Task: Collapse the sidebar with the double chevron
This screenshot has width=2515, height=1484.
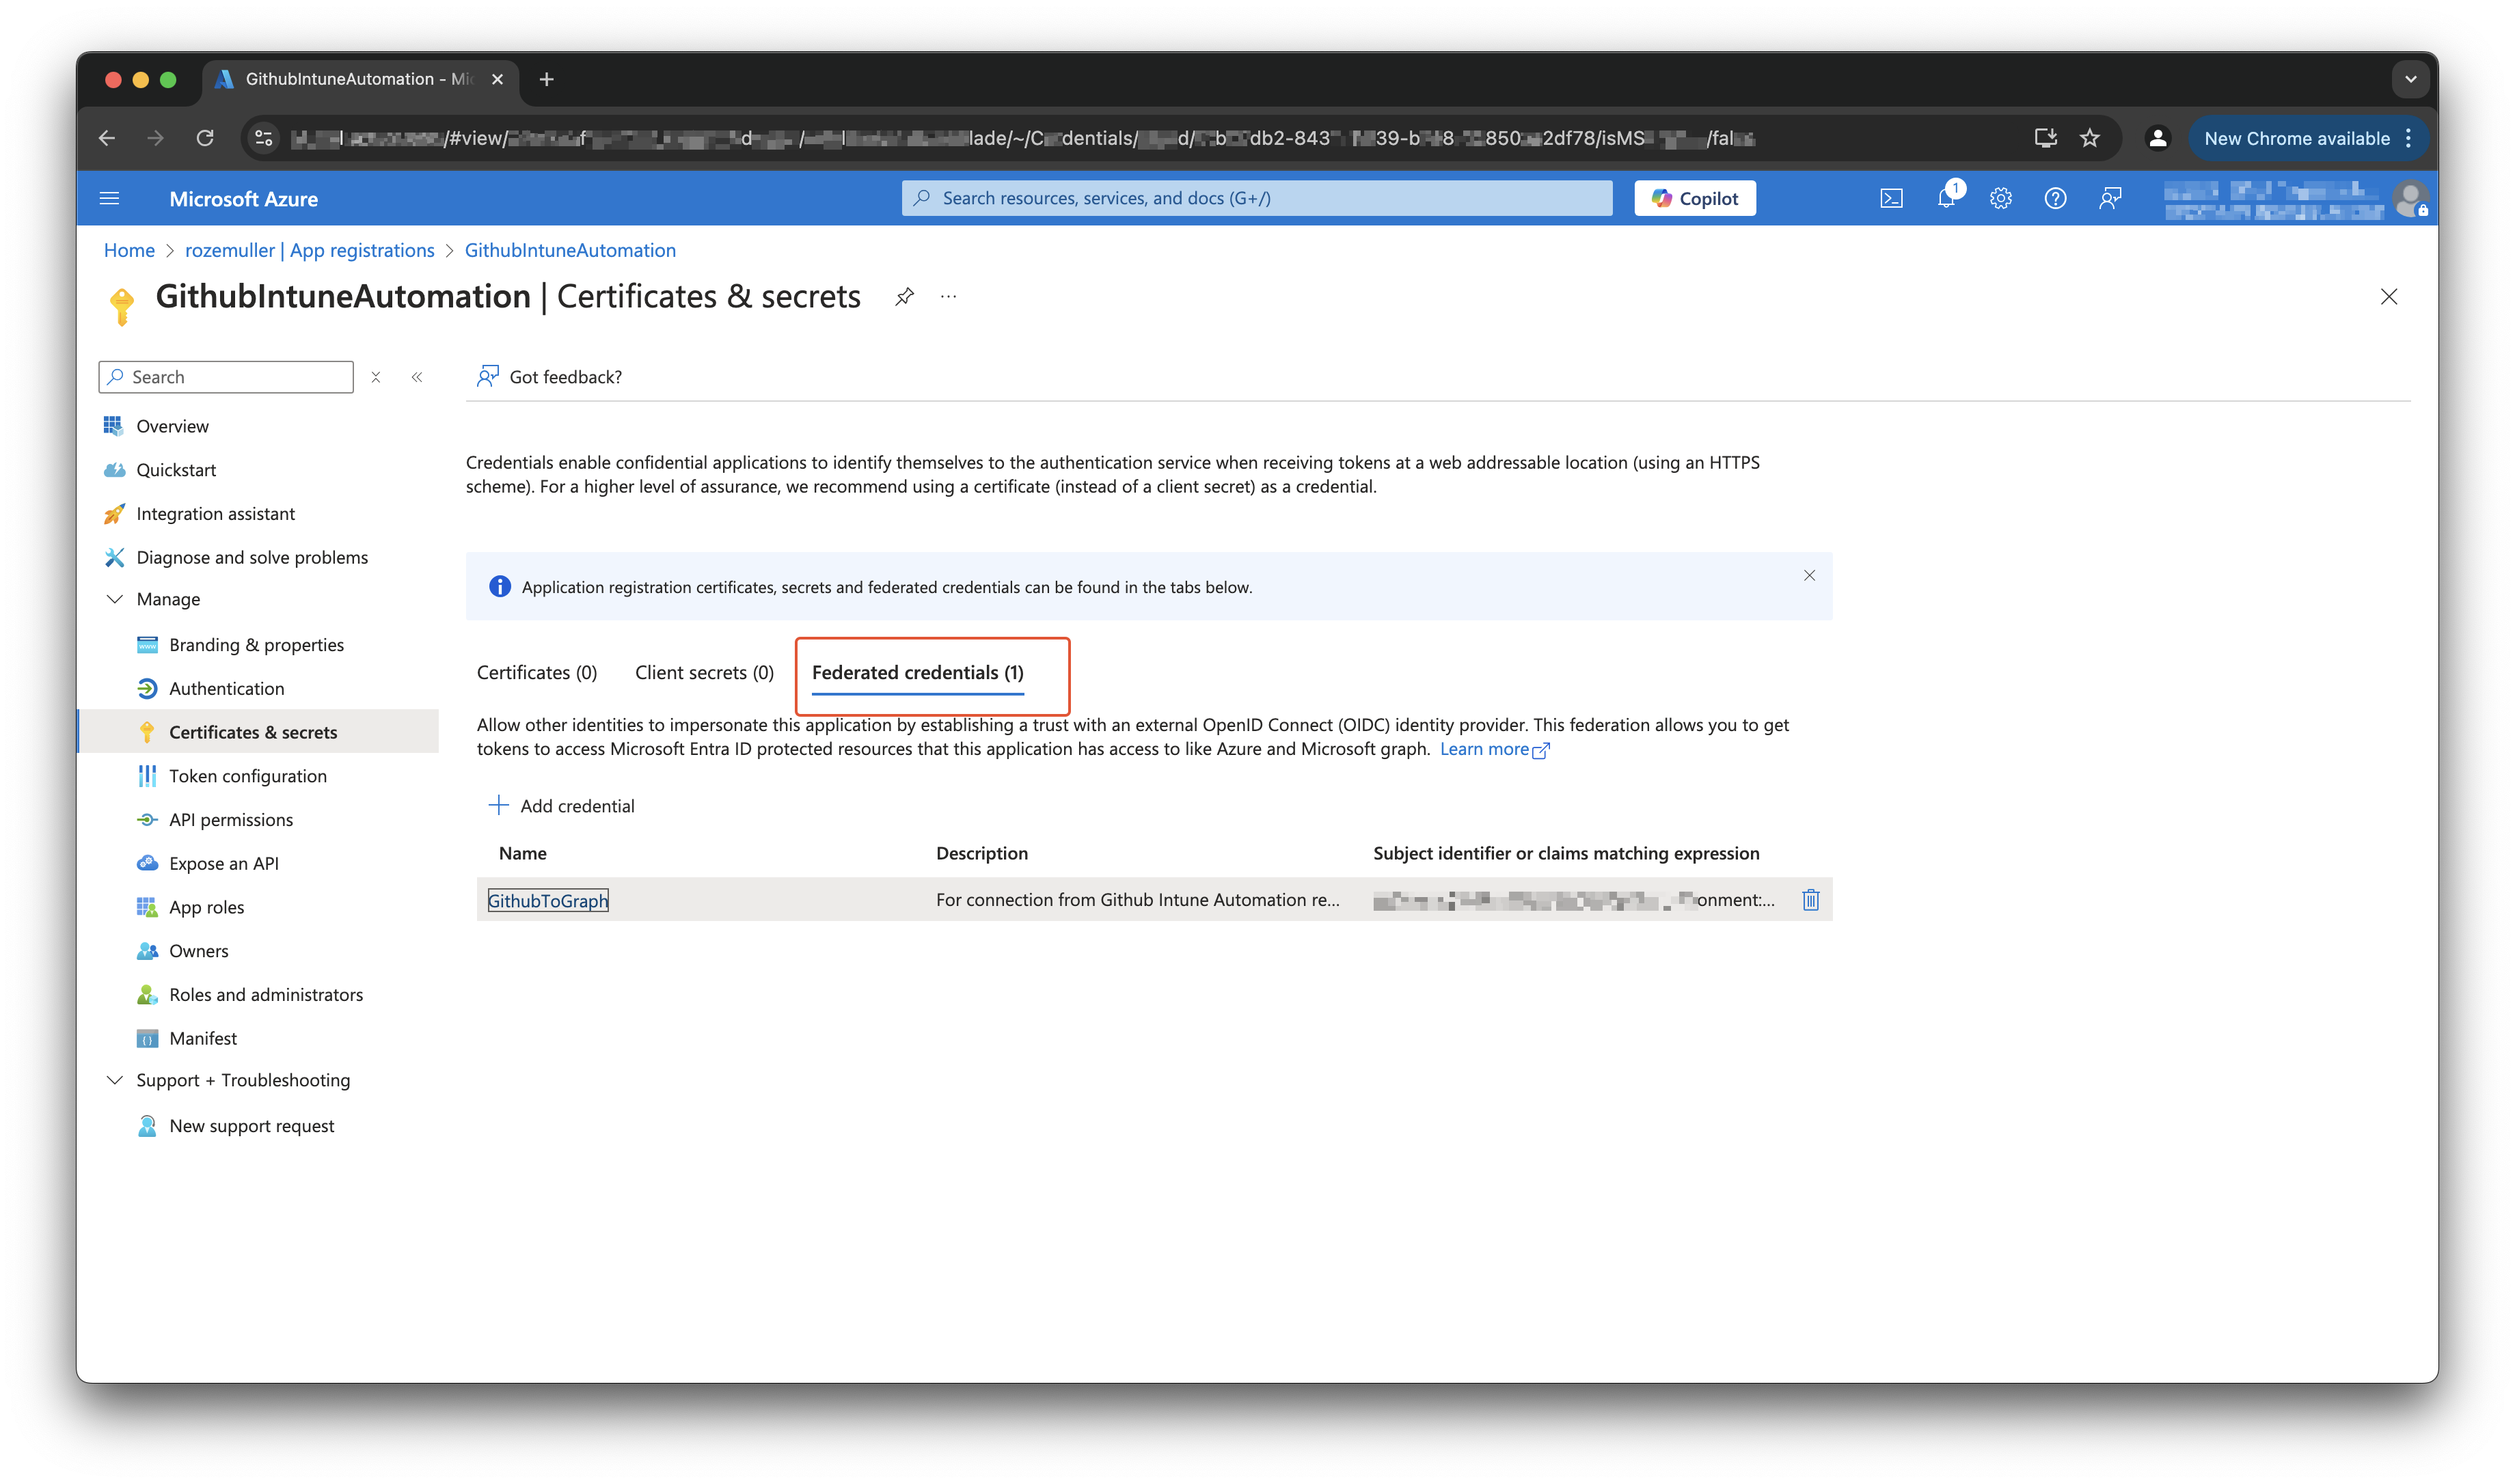Action: pos(417,377)
